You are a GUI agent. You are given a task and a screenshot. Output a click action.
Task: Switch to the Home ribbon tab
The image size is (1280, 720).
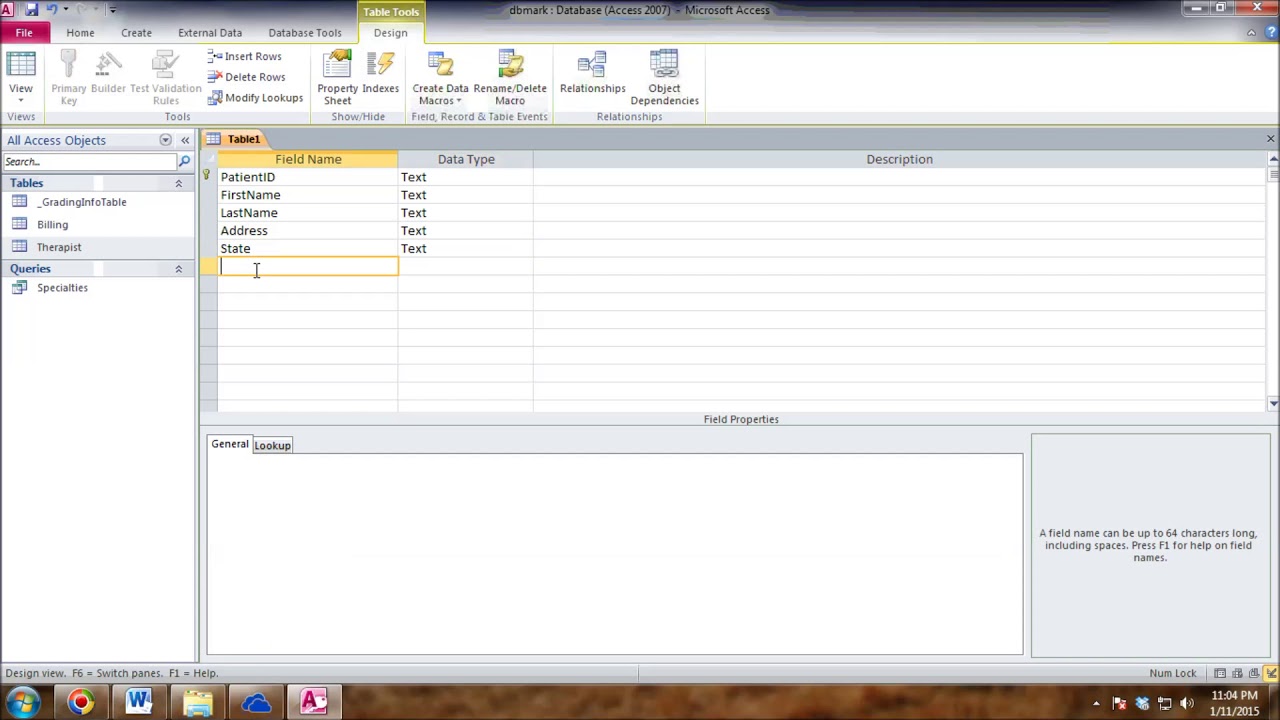coord(80,33)
